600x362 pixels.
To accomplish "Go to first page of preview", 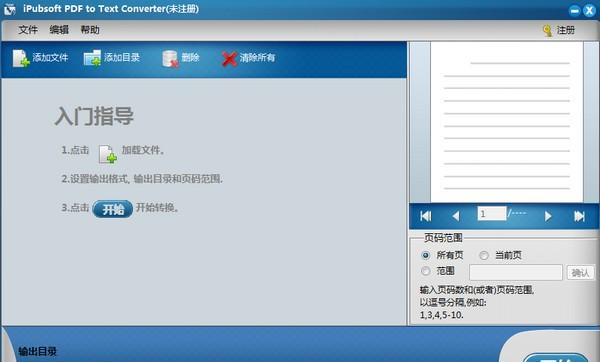I will coord(426,216).
